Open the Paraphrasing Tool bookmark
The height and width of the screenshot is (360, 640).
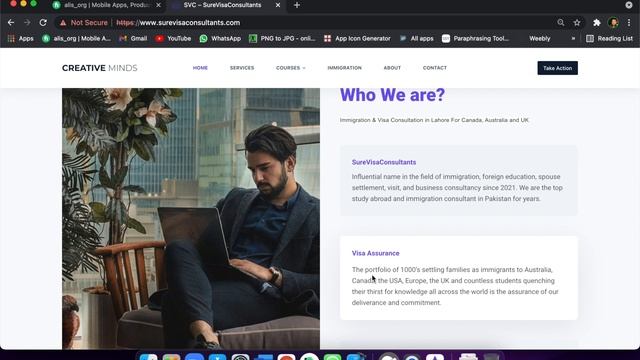pyautogui.click(x=476, y=38)
